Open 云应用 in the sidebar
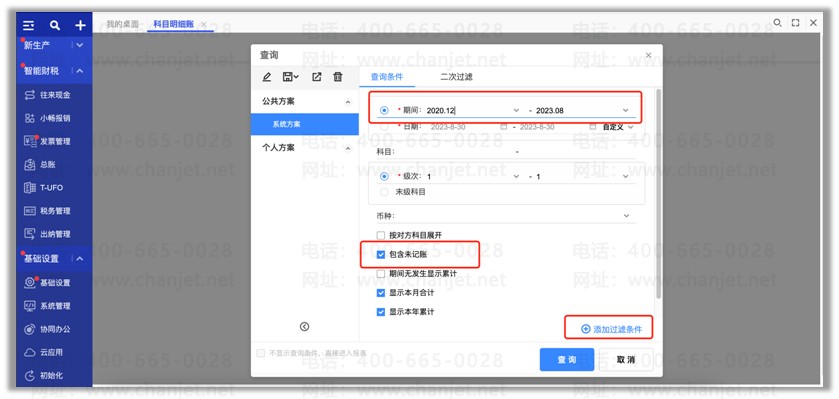 tap(44, 352)
